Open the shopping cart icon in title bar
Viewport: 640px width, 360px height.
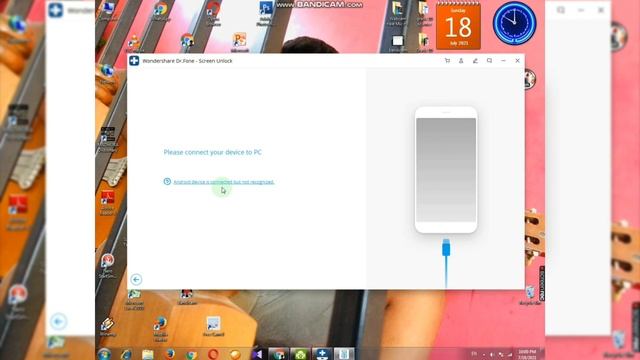click(447, 61)
